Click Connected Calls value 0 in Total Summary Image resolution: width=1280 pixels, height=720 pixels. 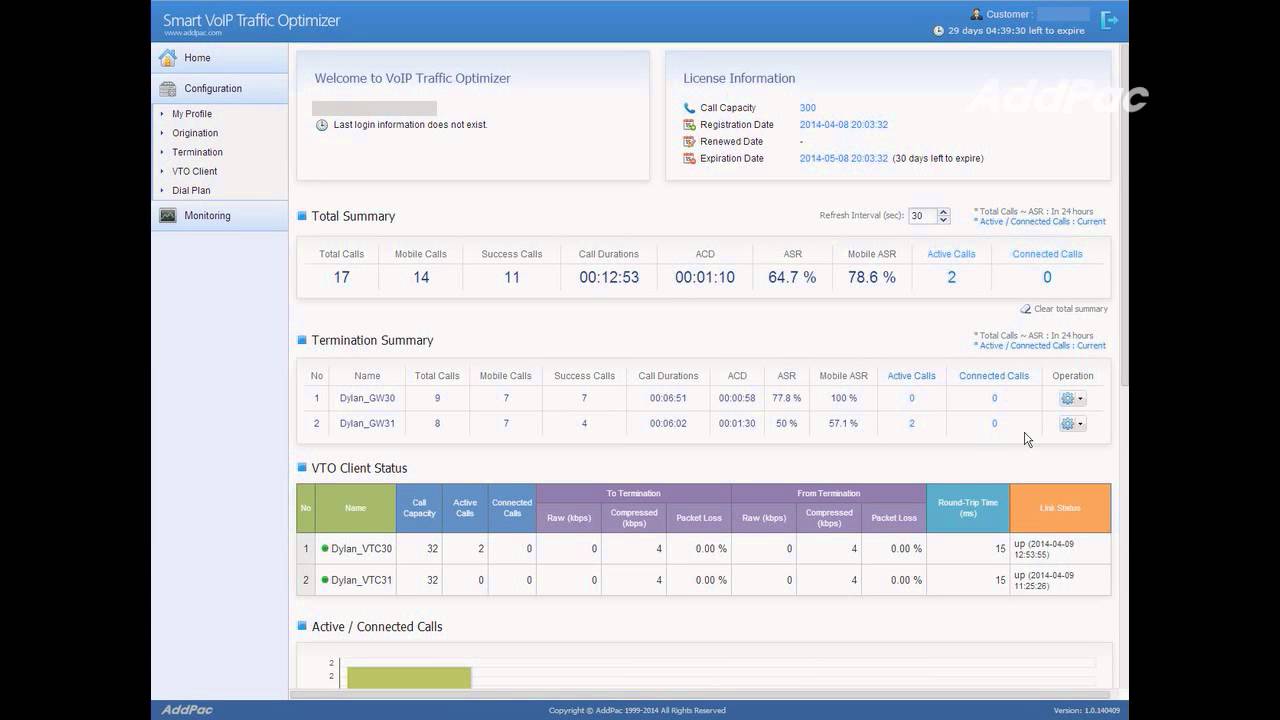tap(1047, 277)
